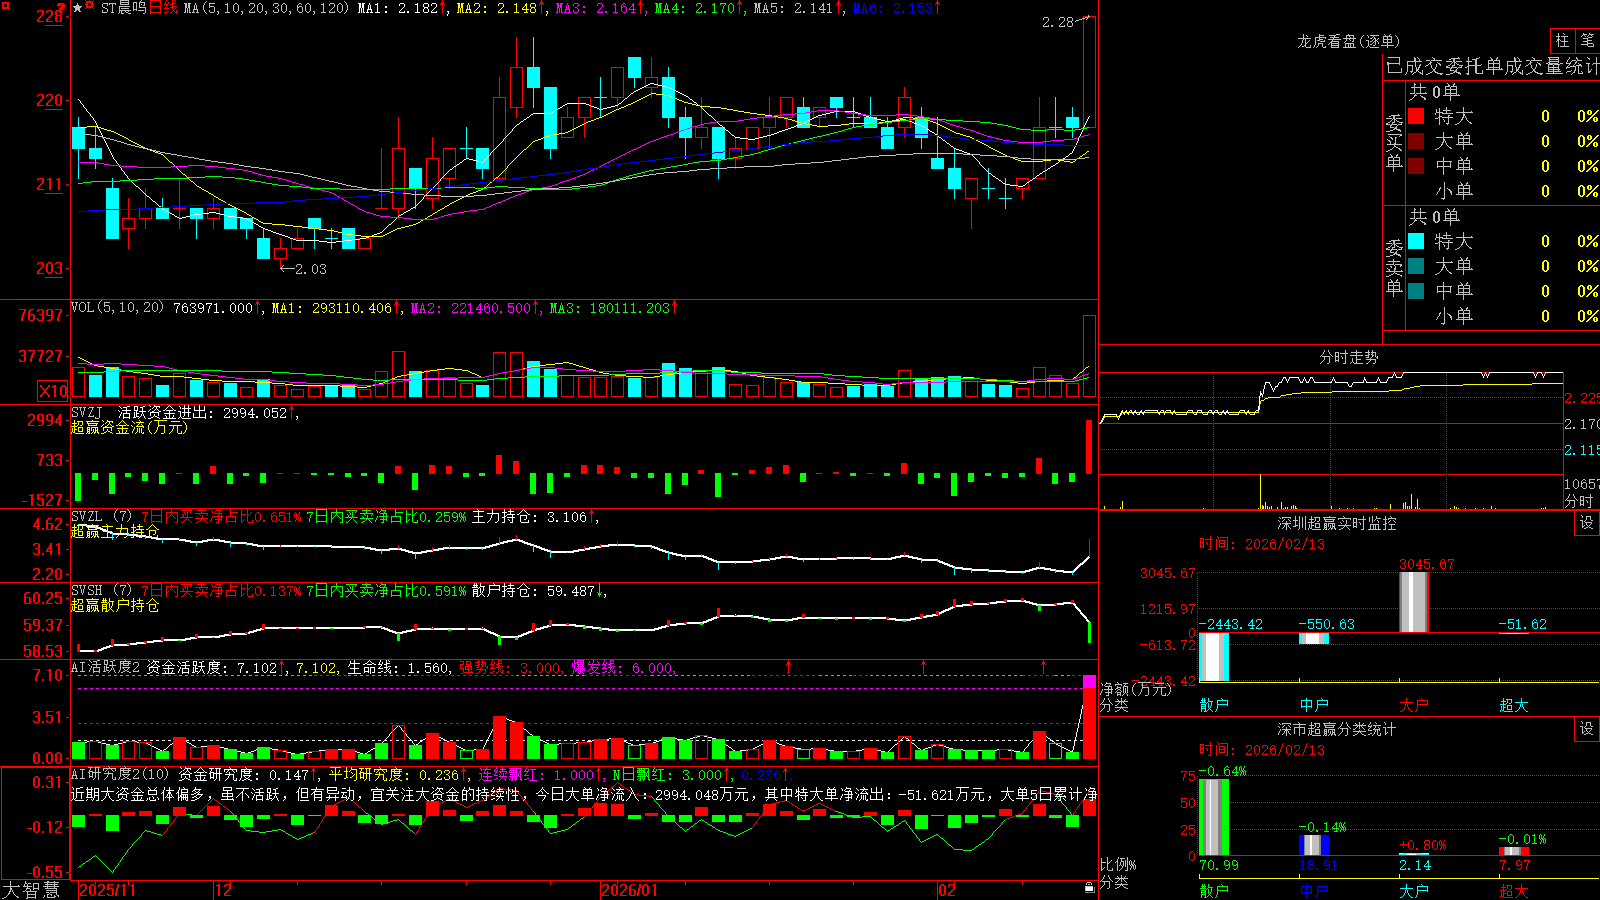Select the 分时走势 panel header
1600x900 pixels.
click(x=1348, y=357)
